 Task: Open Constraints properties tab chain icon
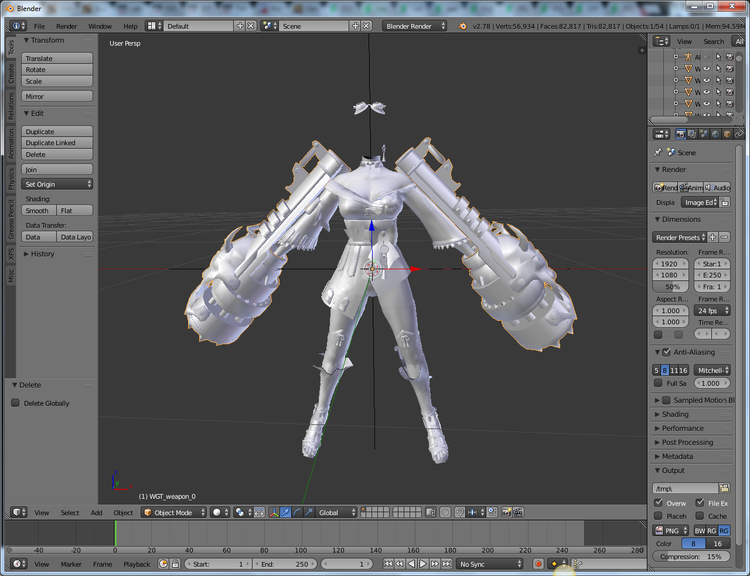point(739,134)
